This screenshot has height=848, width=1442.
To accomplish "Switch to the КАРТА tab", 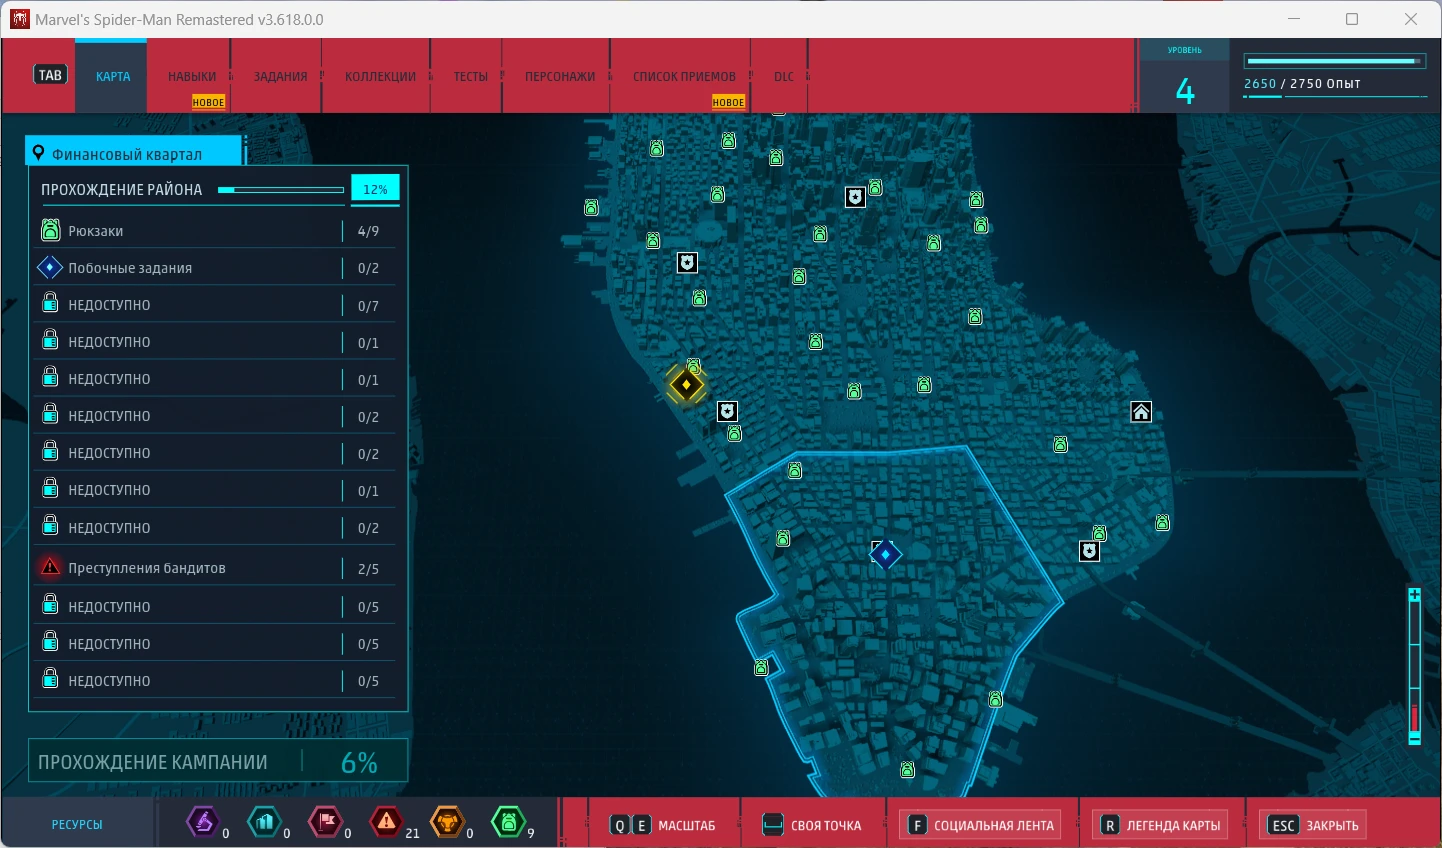I will 113,76.
